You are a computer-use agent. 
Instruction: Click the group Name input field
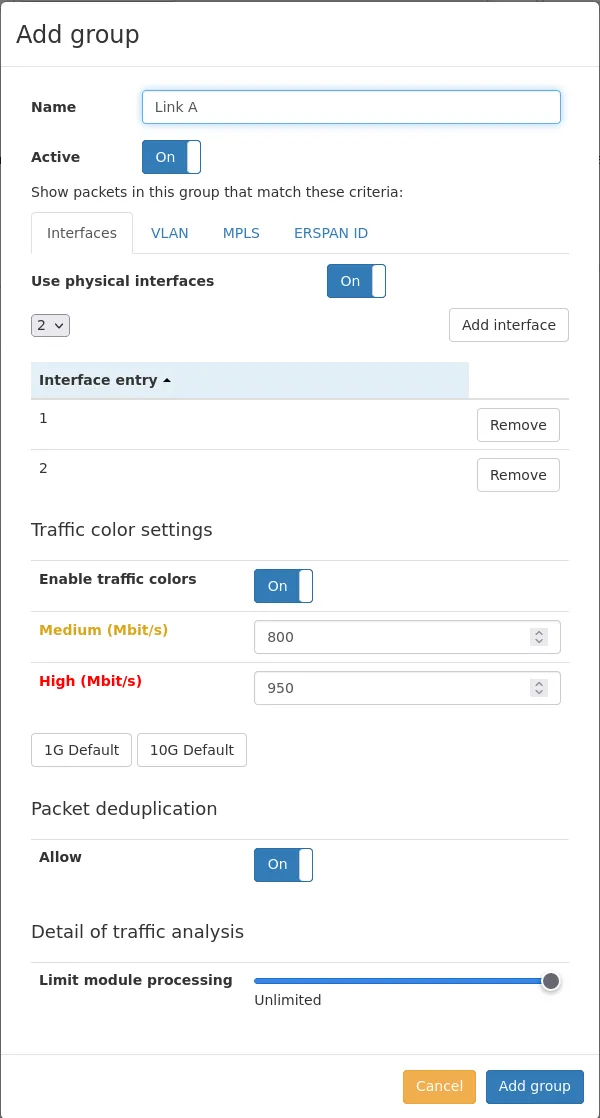[351, 107]
